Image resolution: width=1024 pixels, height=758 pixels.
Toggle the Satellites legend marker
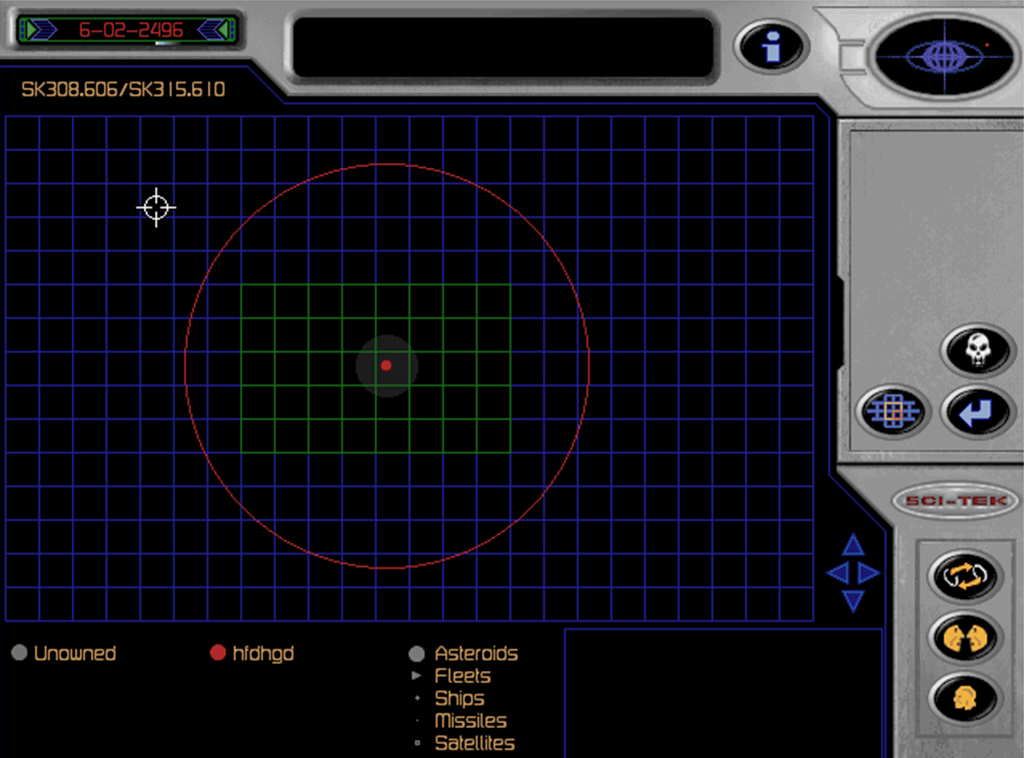point(420,743)
